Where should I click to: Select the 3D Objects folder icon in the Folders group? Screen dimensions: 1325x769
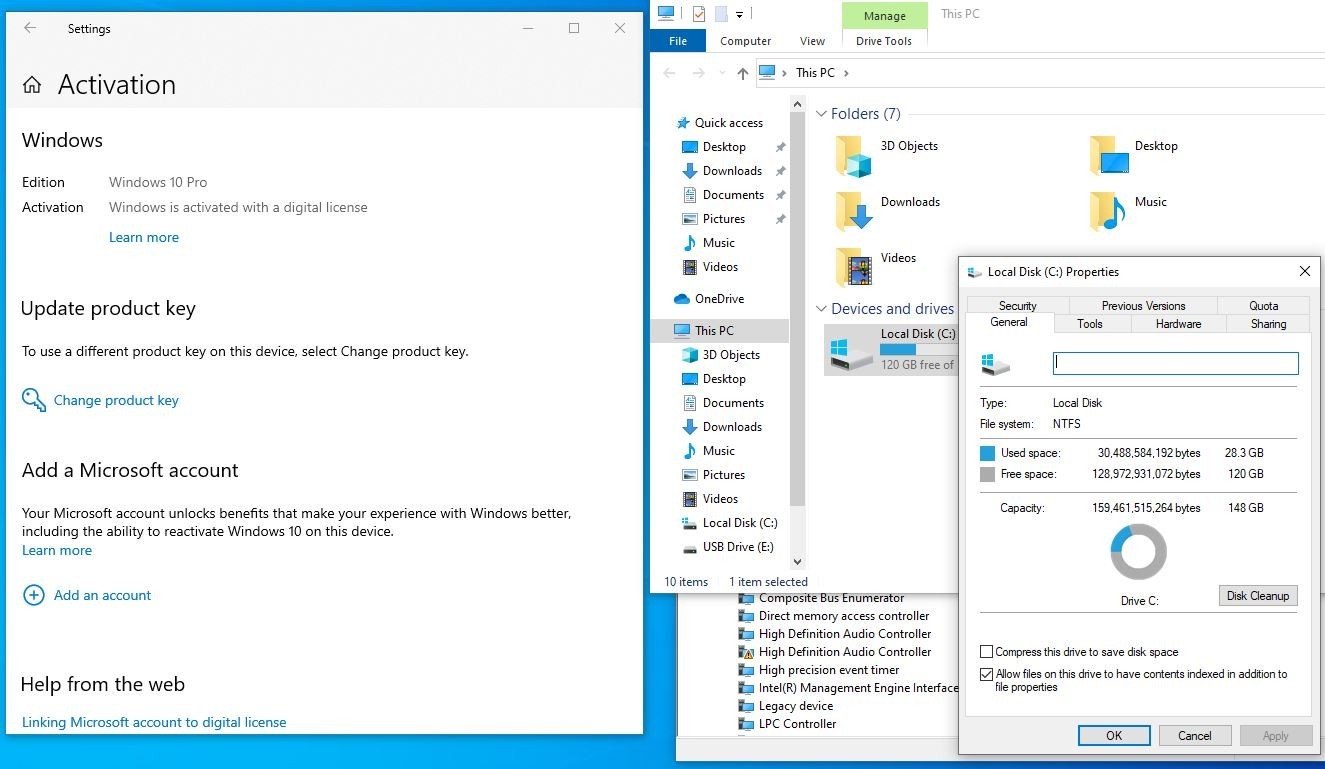(853, 156)
